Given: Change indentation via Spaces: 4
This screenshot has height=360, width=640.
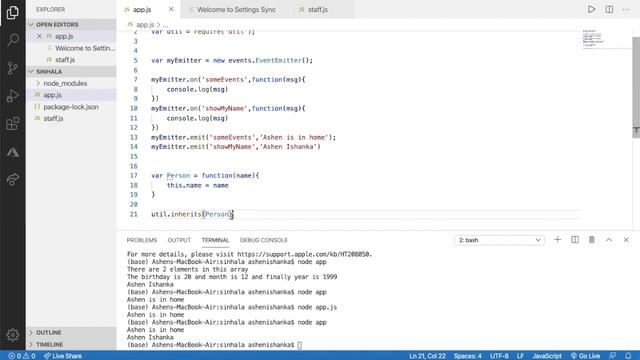Looking at the screenshot, I should [x=468, y=356].
